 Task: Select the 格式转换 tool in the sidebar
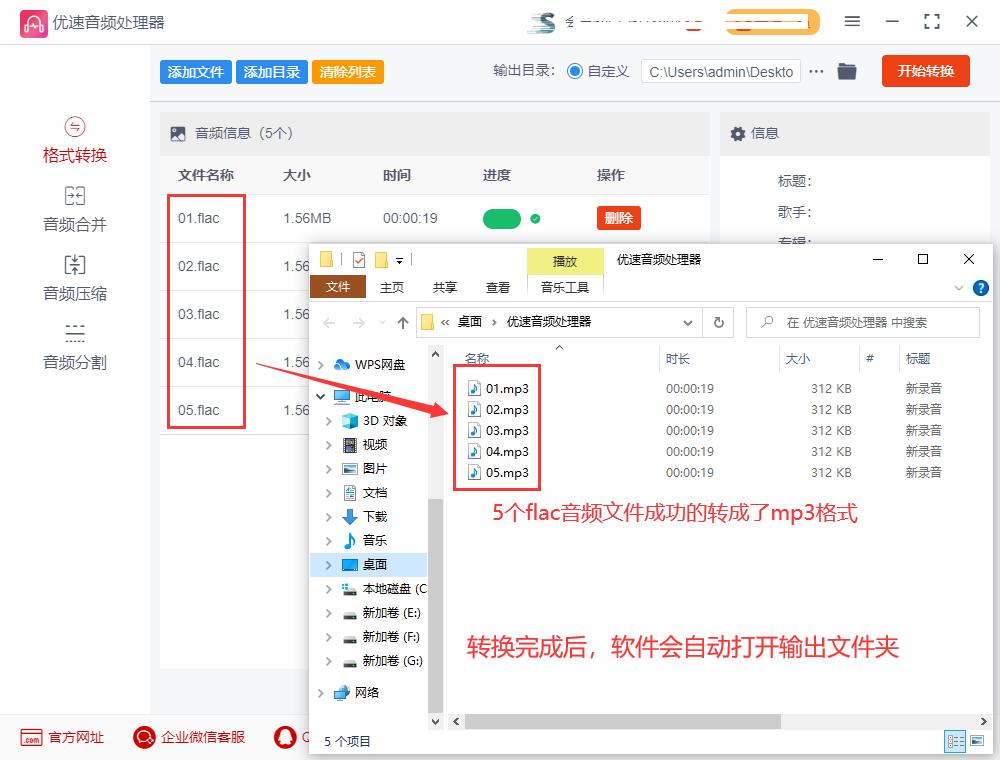coord(75,140)
